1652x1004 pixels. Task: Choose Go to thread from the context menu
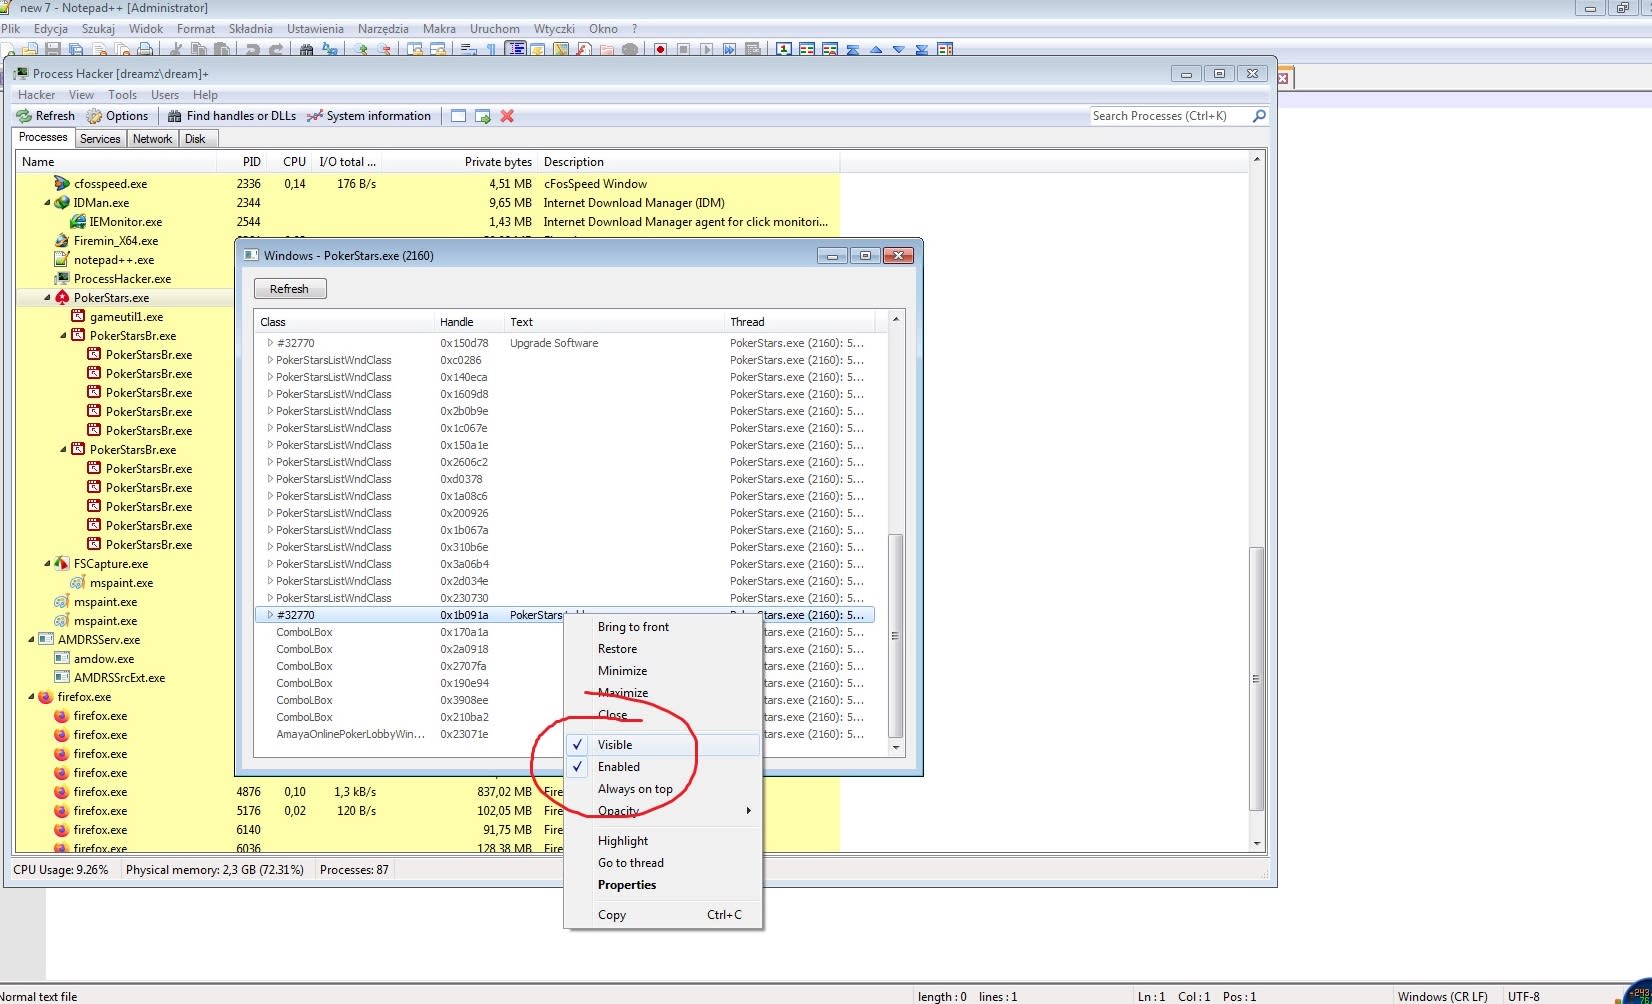pos(661,863)
